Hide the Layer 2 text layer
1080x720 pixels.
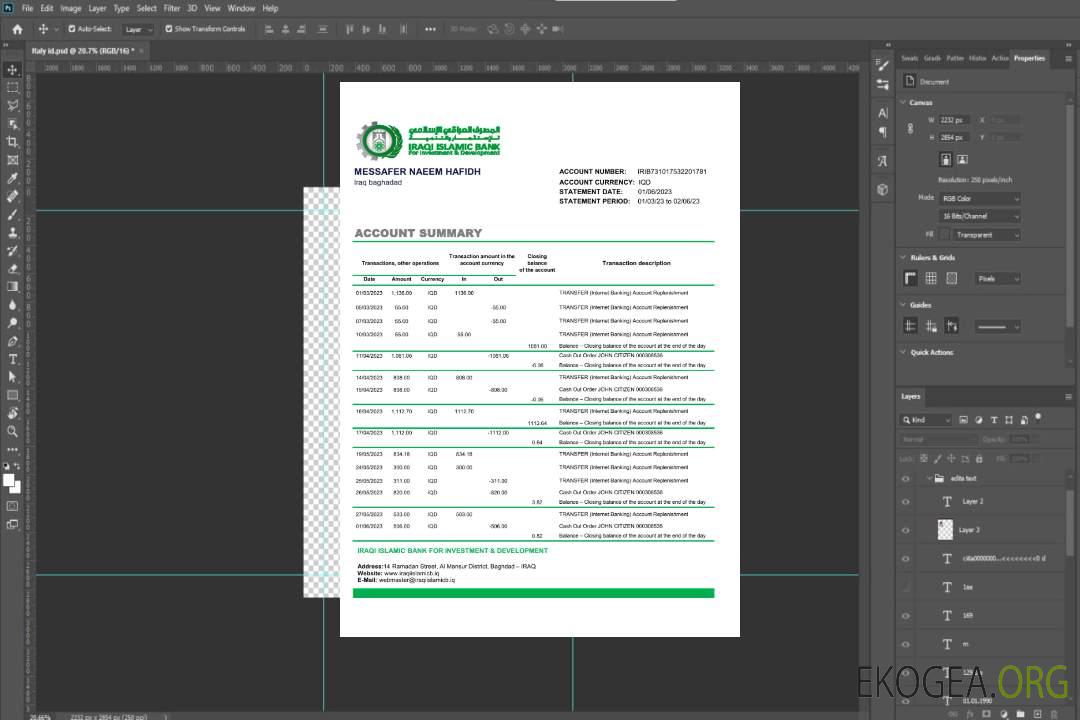click(x=906, y=502)
